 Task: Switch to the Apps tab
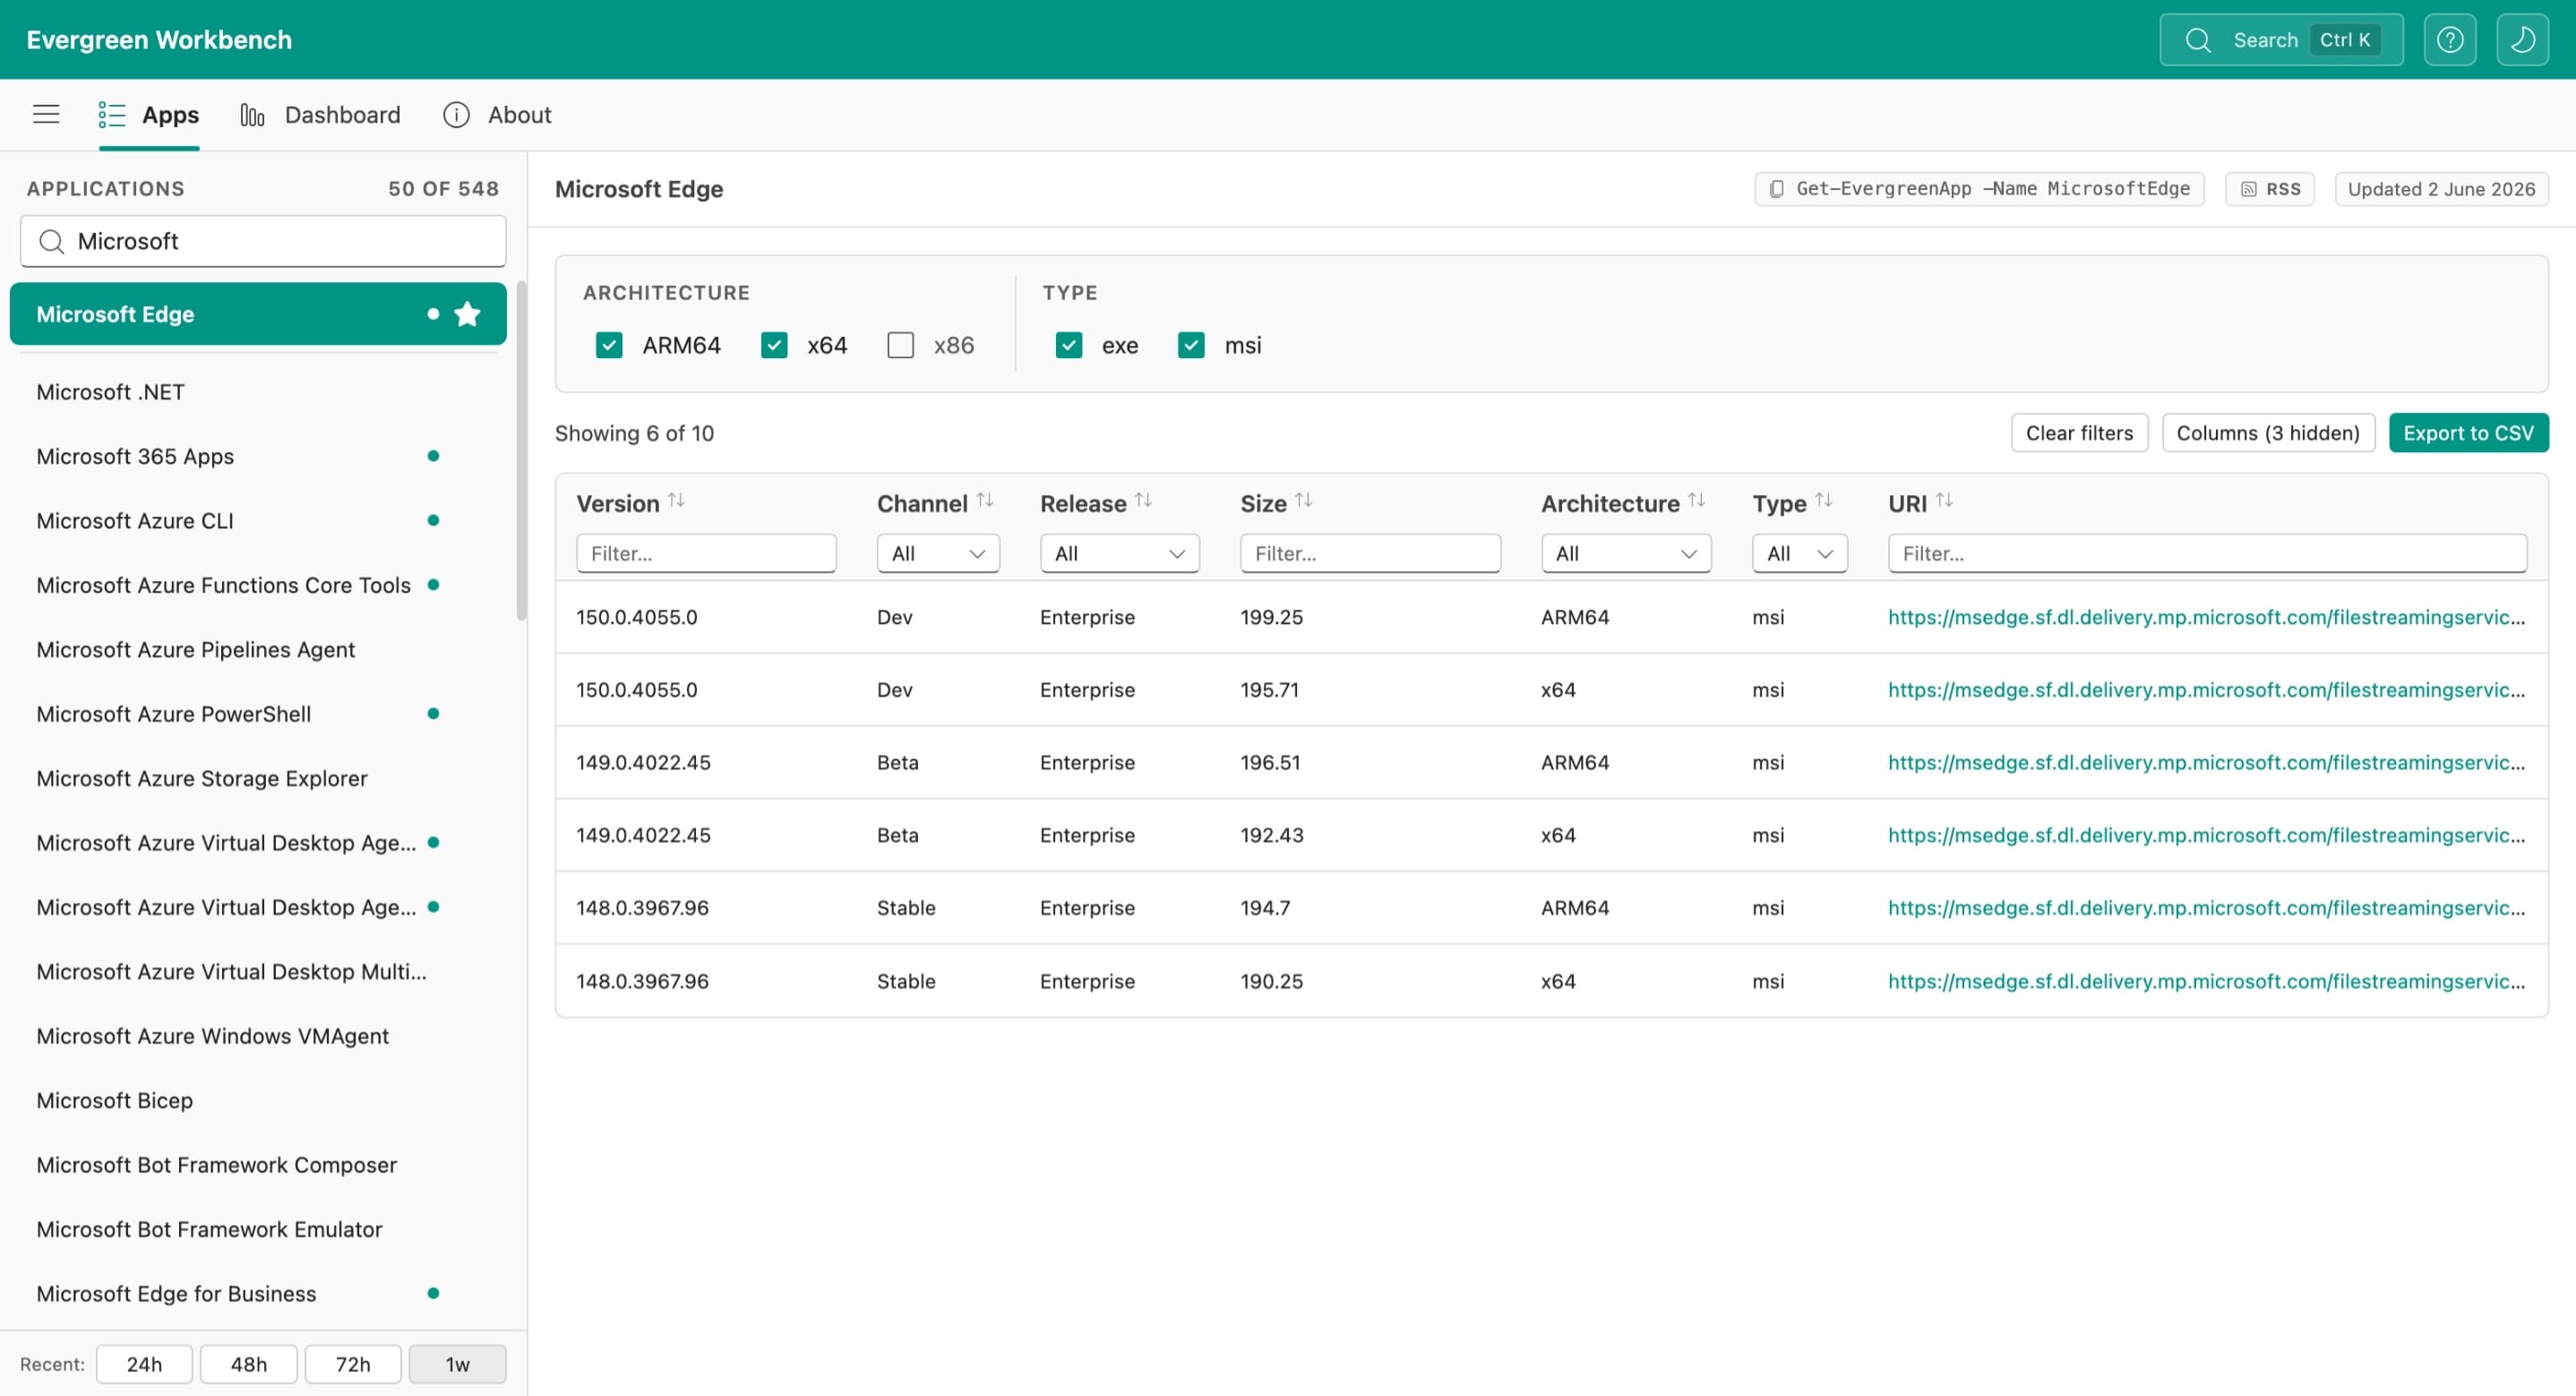point(149,115)
